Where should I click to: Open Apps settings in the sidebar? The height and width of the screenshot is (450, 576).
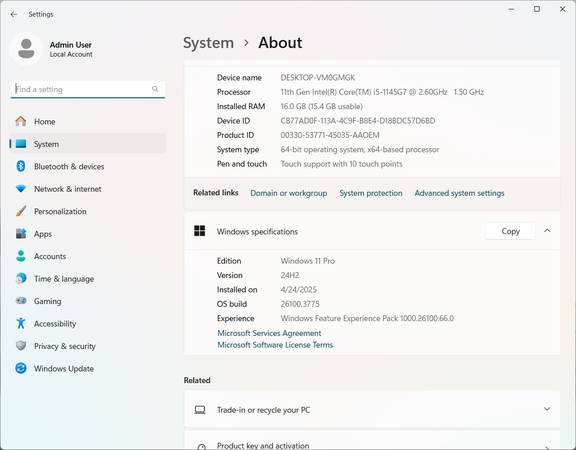(x=87, y=234)
